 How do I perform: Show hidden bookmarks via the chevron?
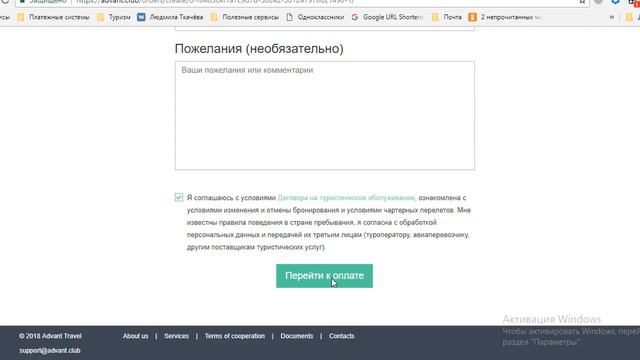(x=611, y=17)
